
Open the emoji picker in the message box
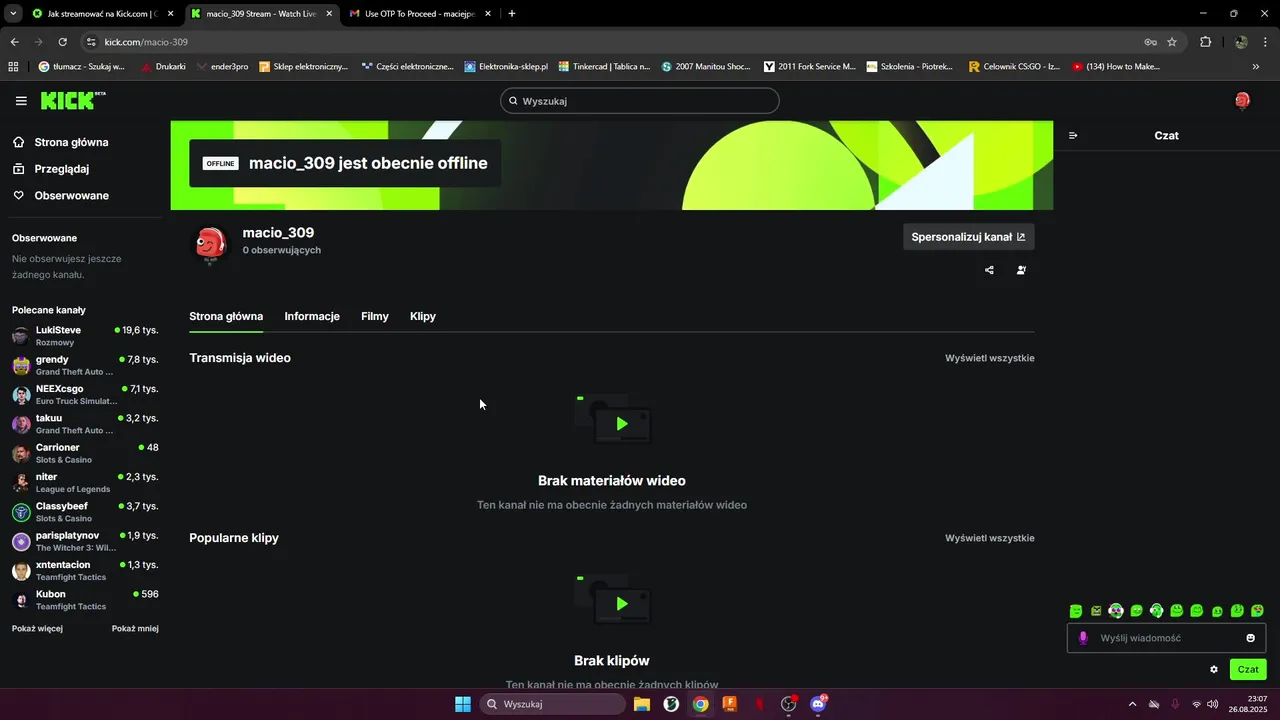(x=1250, y=638)
